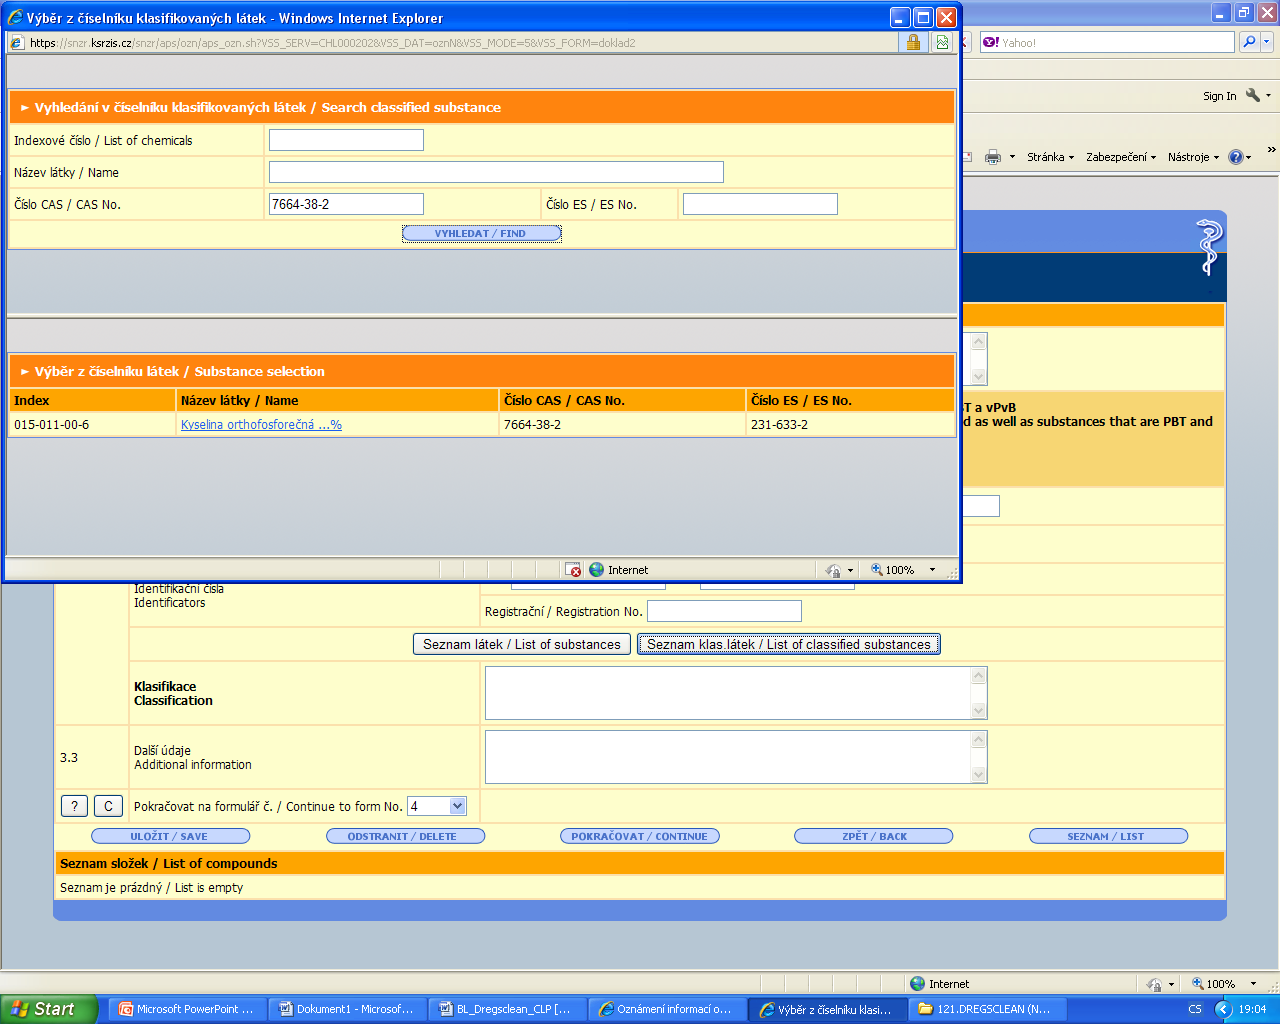Click popup window page icon in address bar

[x=16, y=42]
